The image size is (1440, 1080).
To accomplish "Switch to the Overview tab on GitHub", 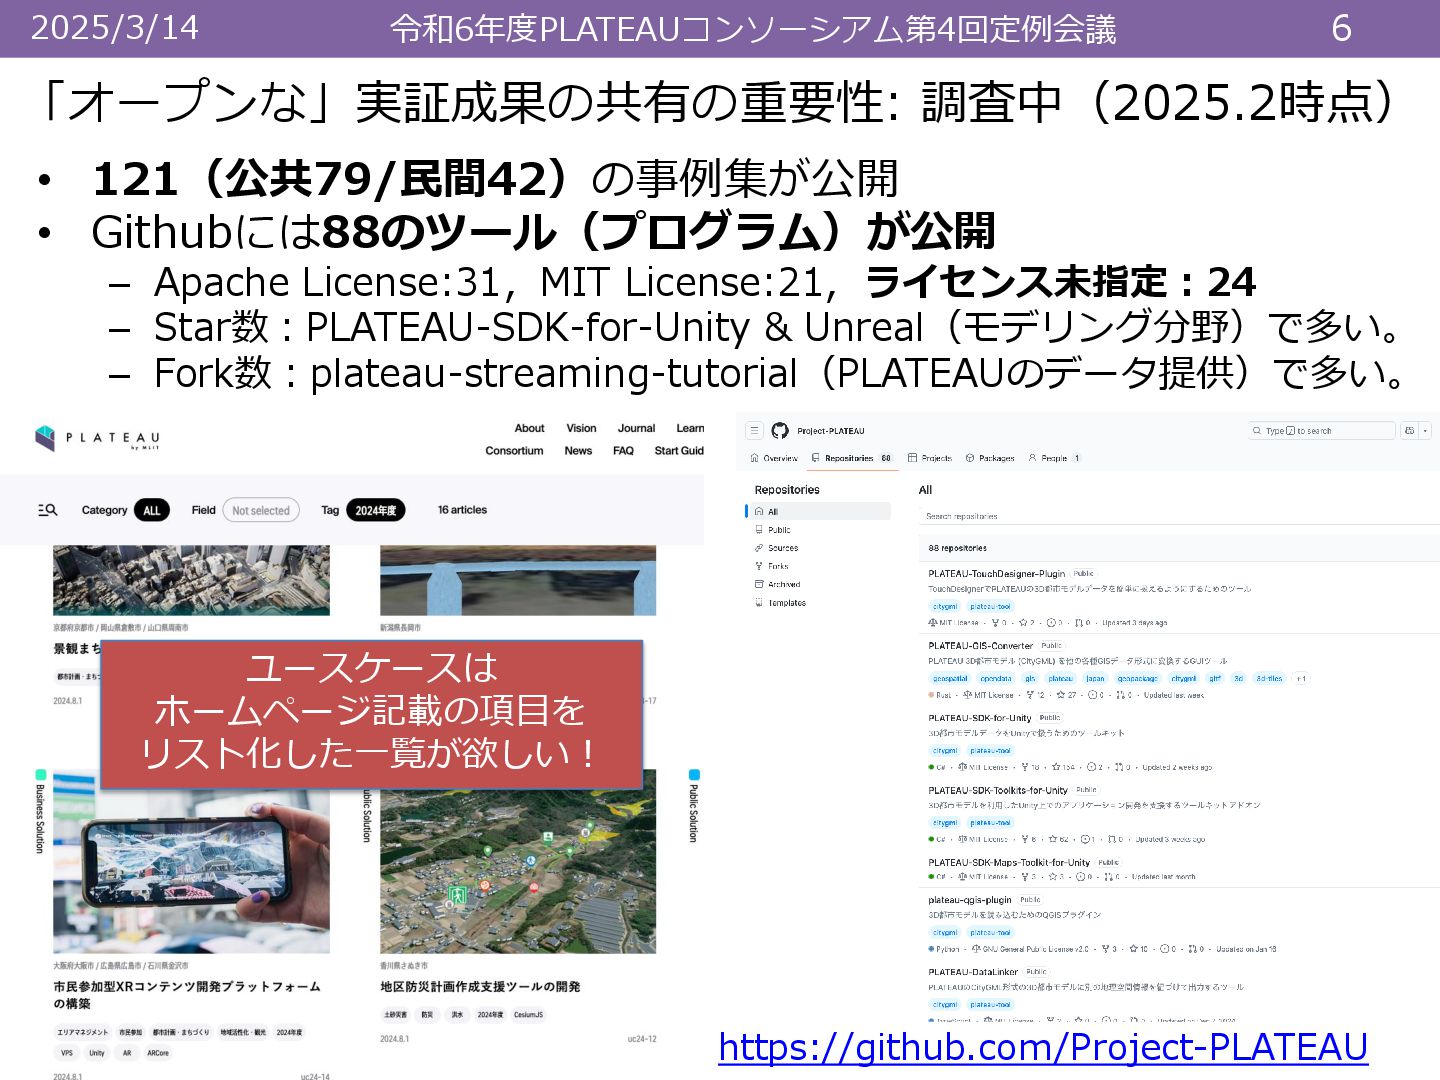I will click(774, 458).
